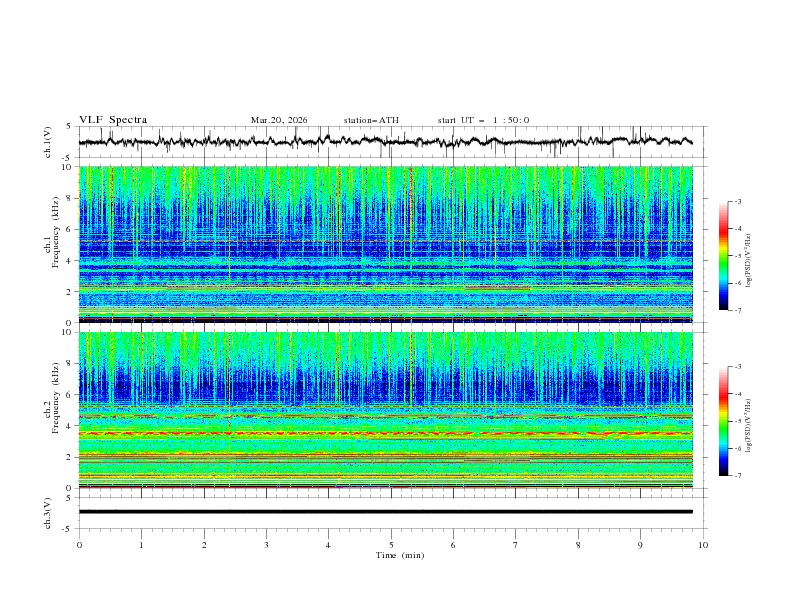Click the time axis tick label '8'
The width and height of the screenshot is (792, 612).
tap(578, 545)
